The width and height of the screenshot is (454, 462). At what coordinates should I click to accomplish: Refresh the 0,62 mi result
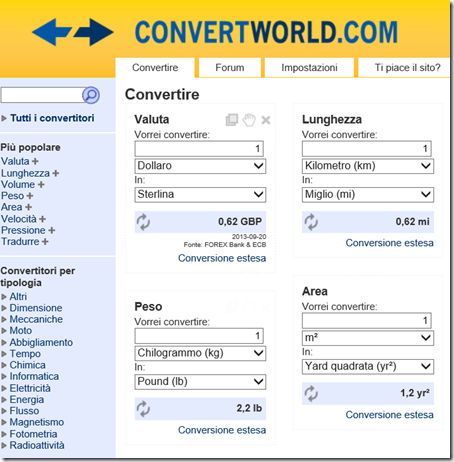pos(311,222)
